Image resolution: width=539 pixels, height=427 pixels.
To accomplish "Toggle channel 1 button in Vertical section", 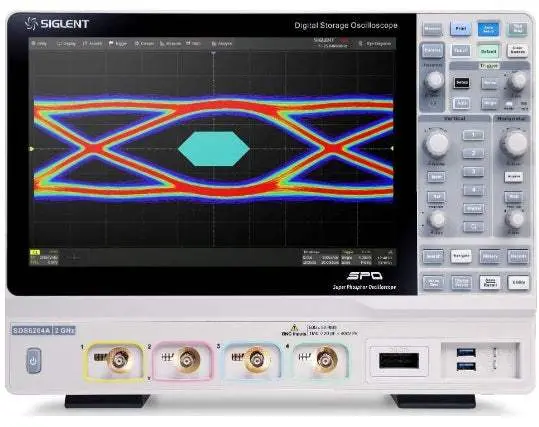I will [x=473, y=135].
